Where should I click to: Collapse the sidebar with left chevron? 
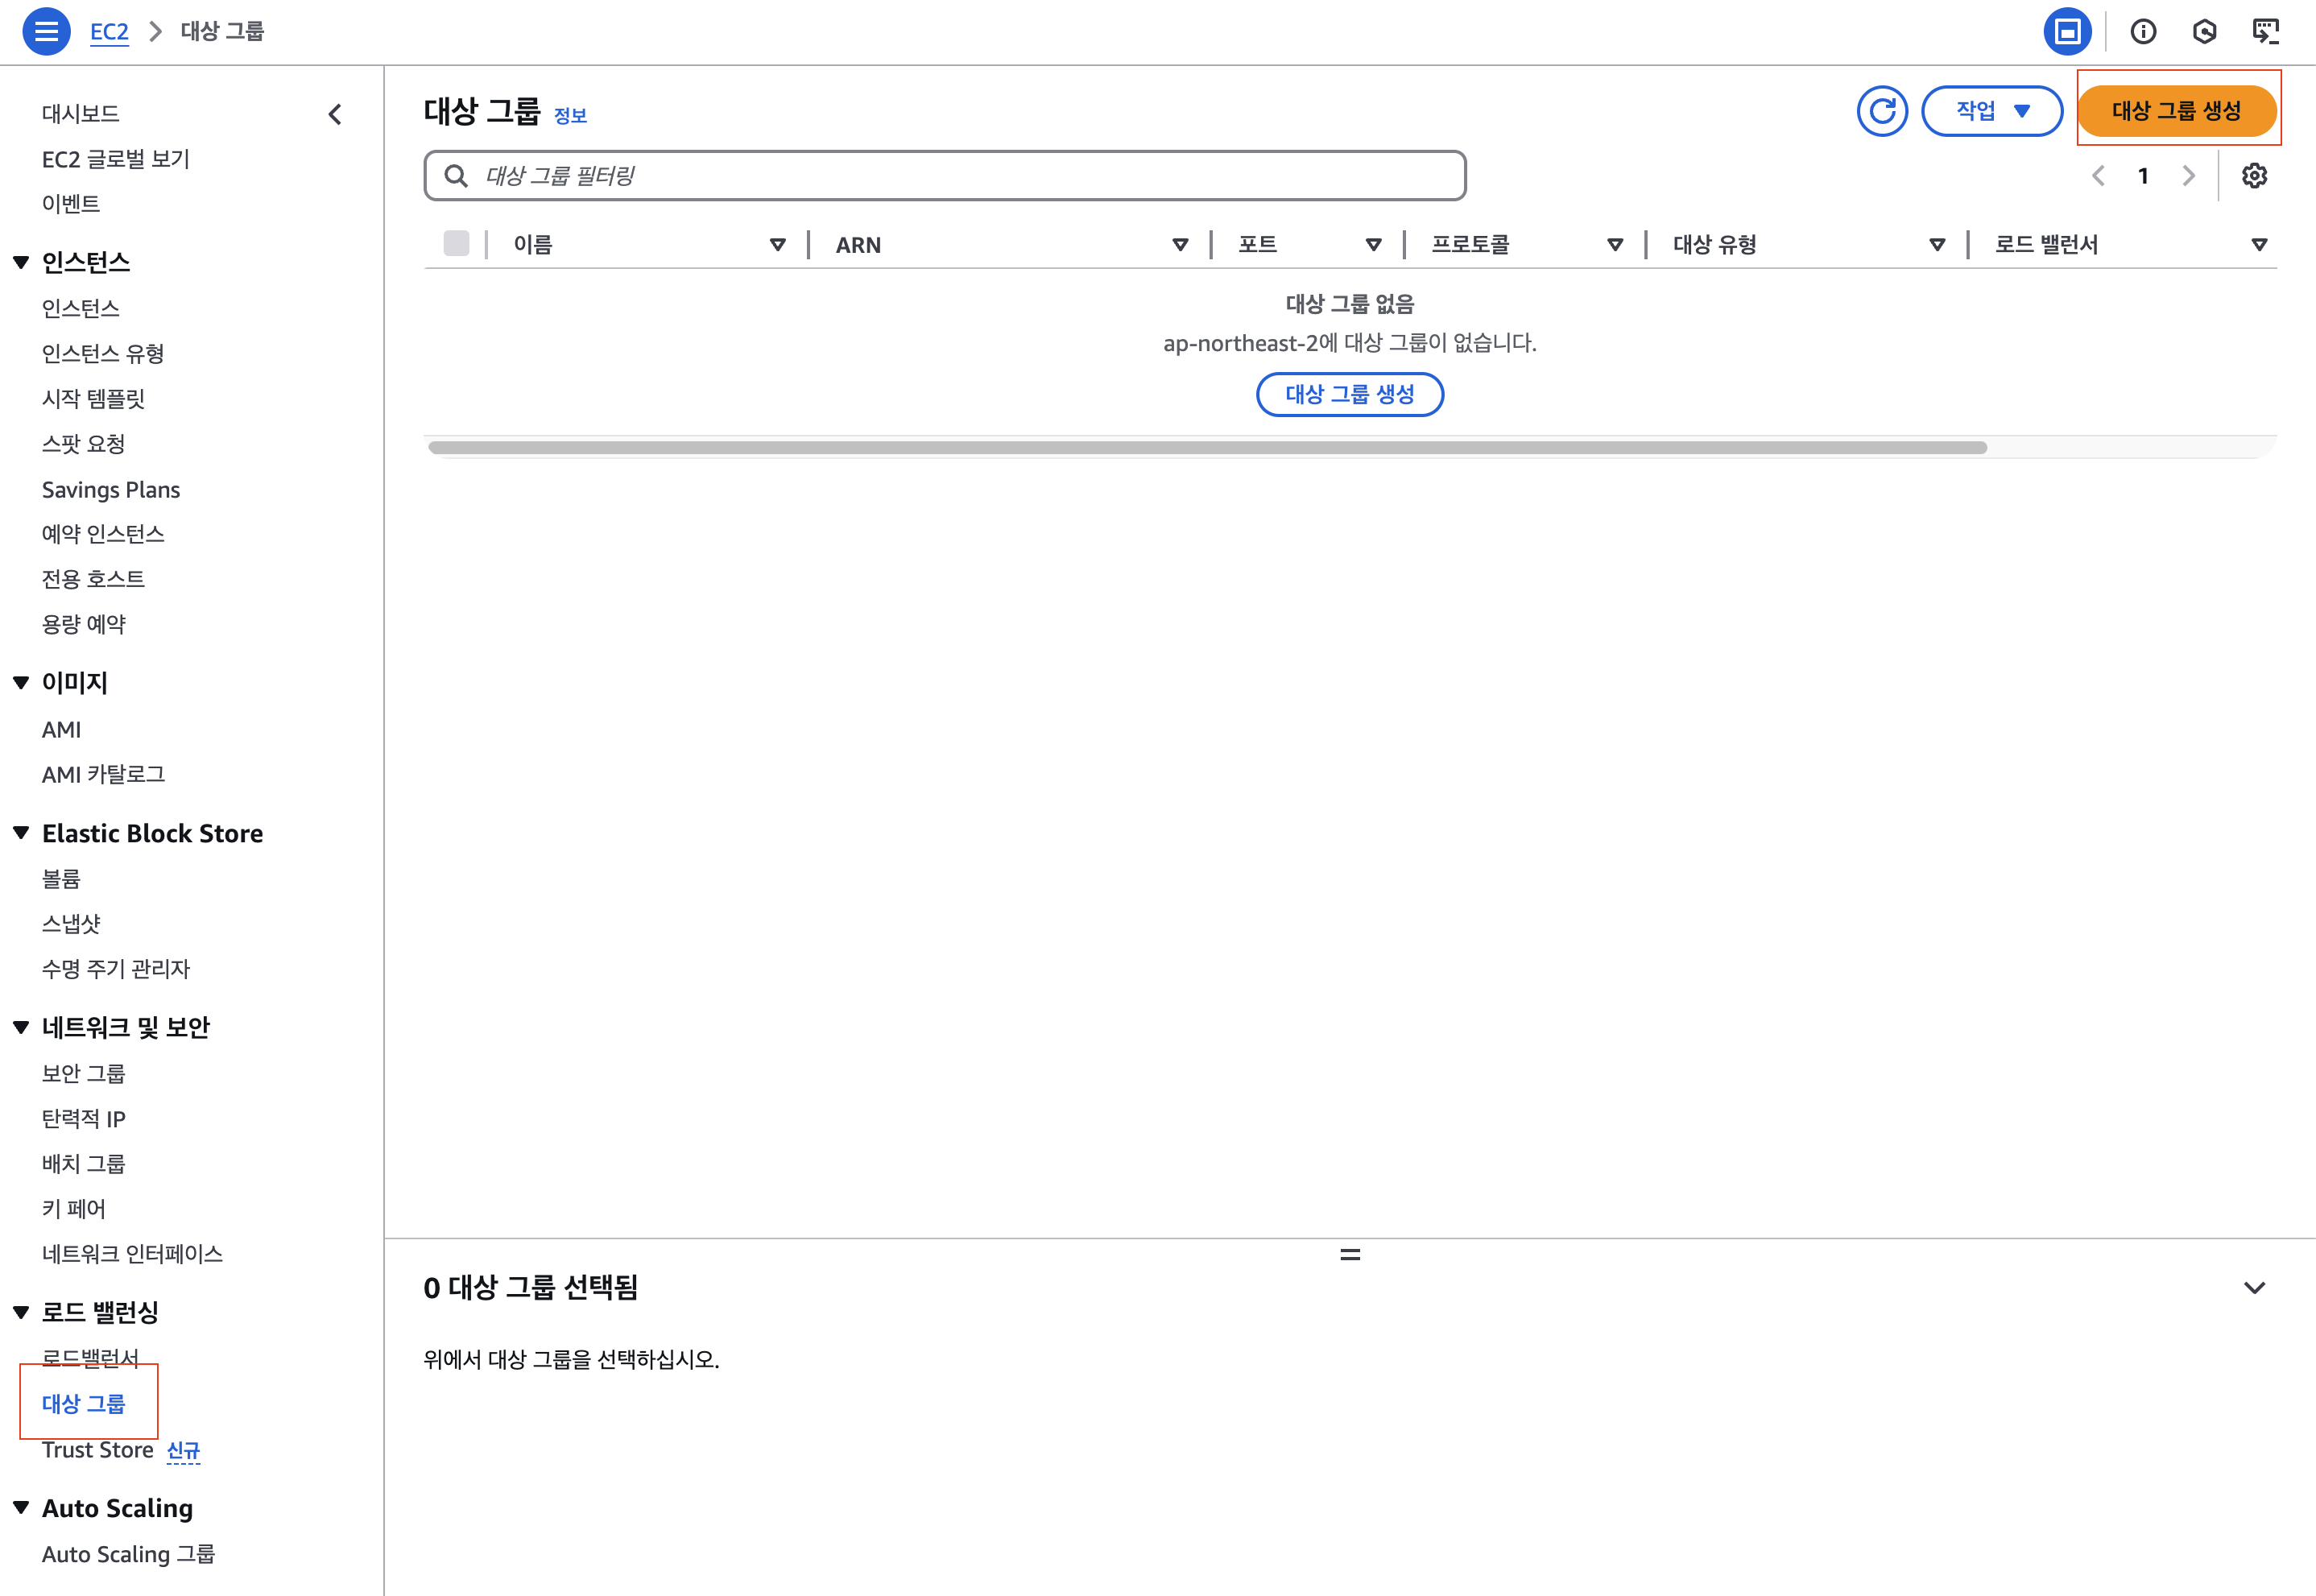[x=335, y=115]
